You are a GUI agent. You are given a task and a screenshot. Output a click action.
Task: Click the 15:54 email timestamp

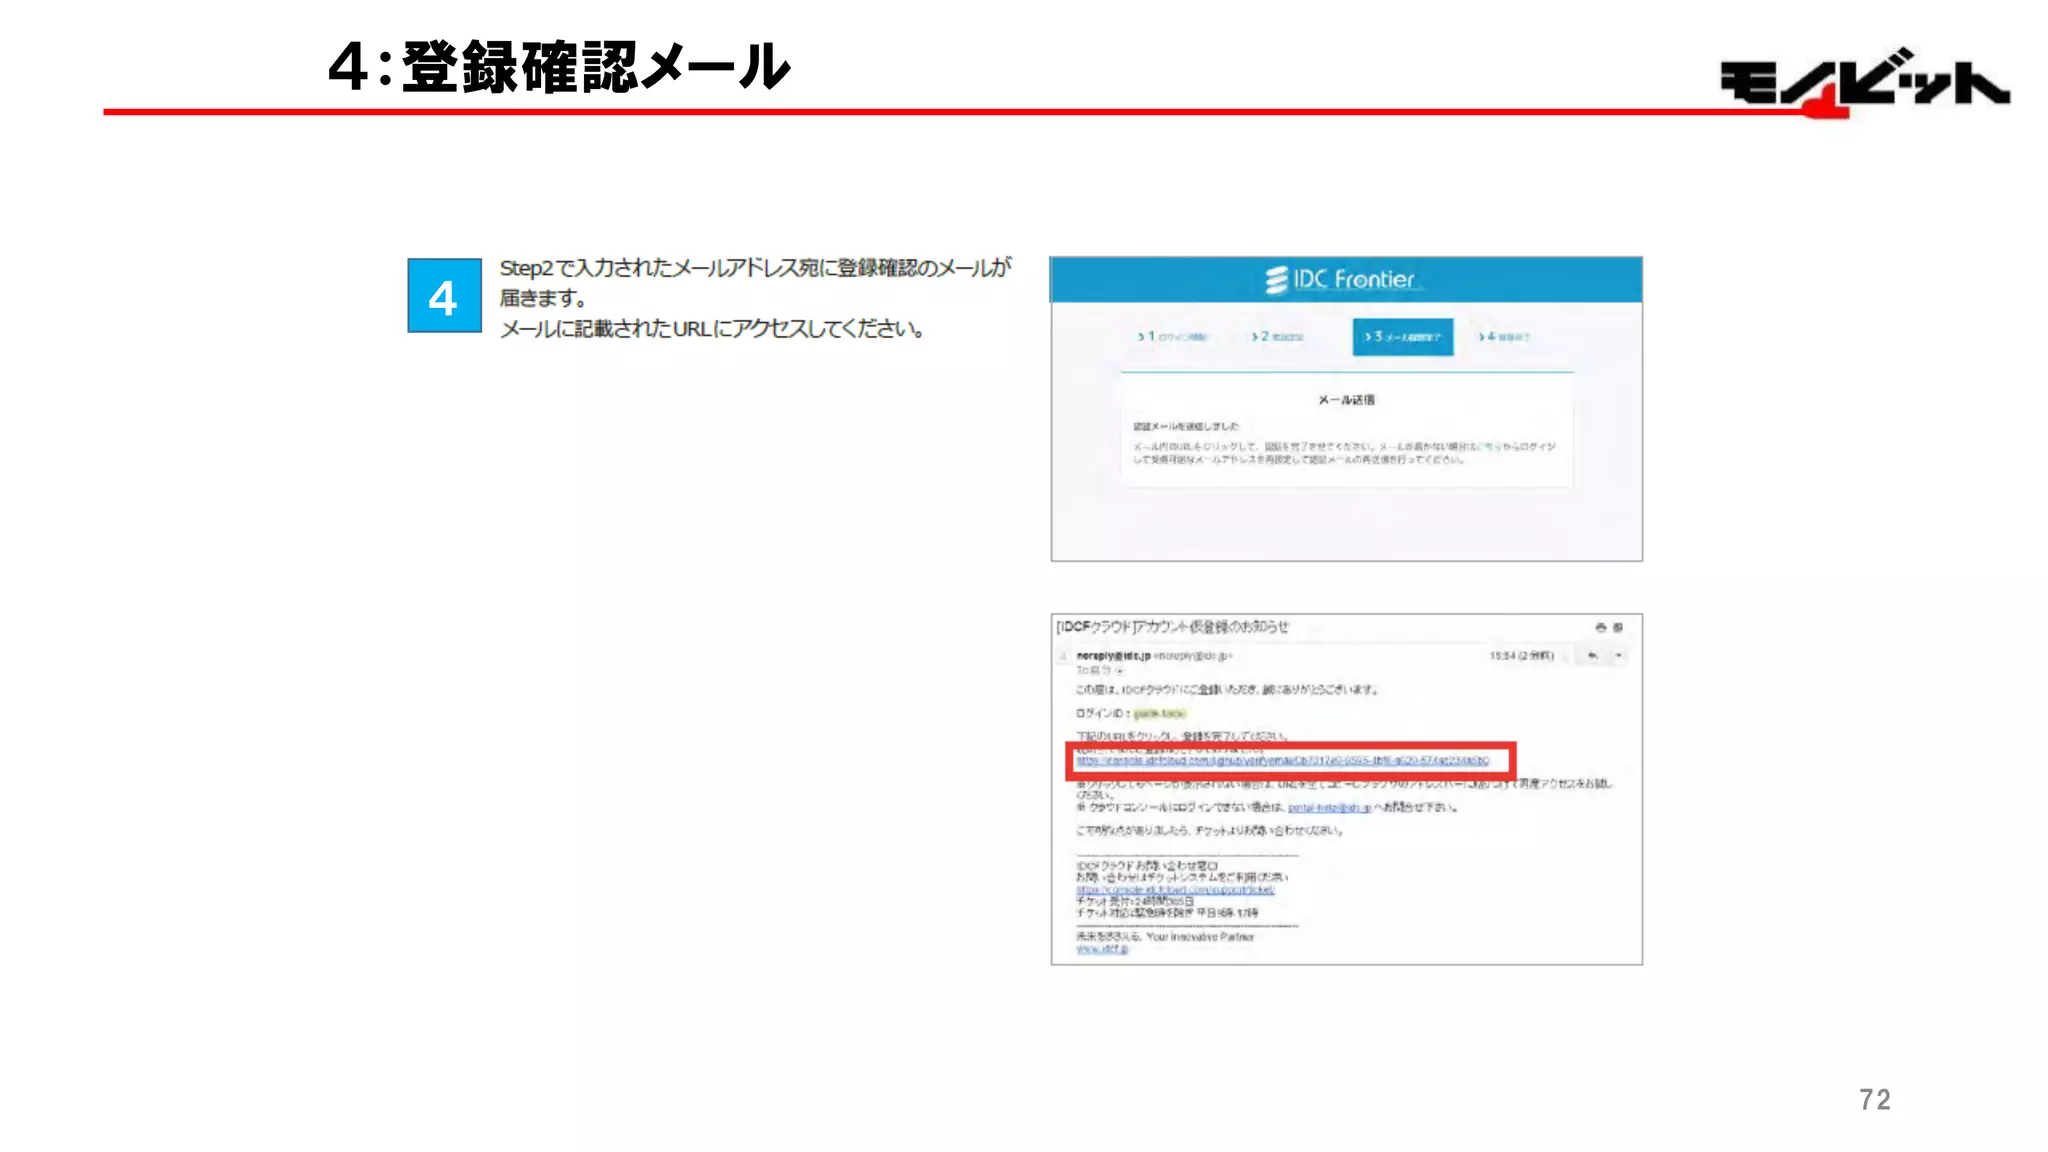(x=1521, y=656)
